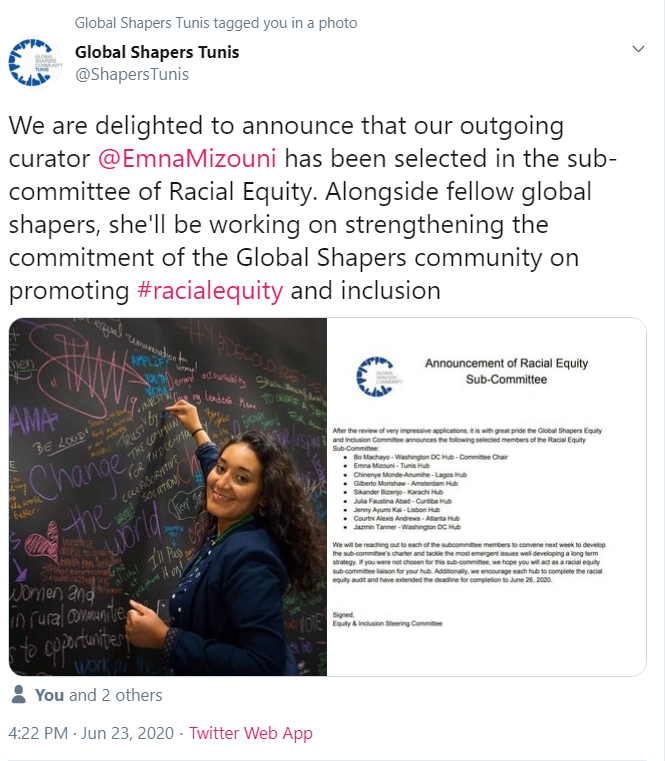Click the tagged people person icon
Image resolution: width=665 pixels, height=761 pixels.
point(19,695)
